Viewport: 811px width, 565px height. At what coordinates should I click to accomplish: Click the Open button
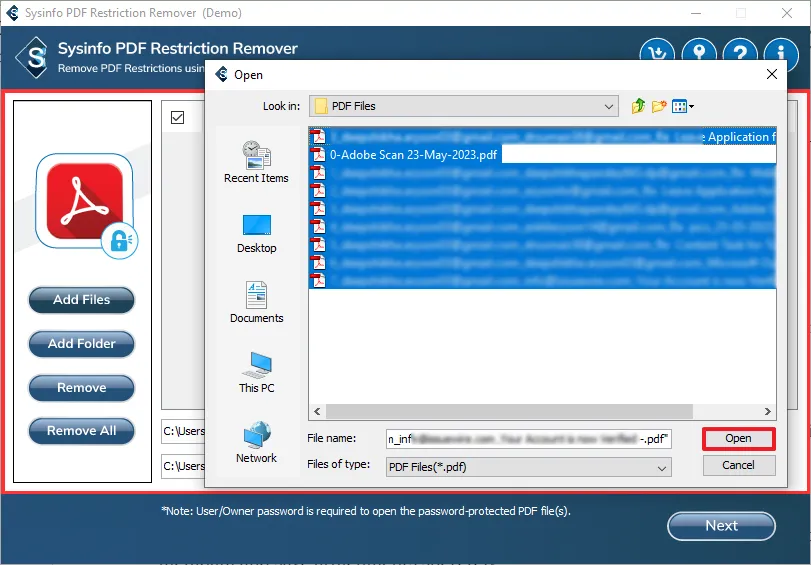pyautogui.click(x=738, y=438)
